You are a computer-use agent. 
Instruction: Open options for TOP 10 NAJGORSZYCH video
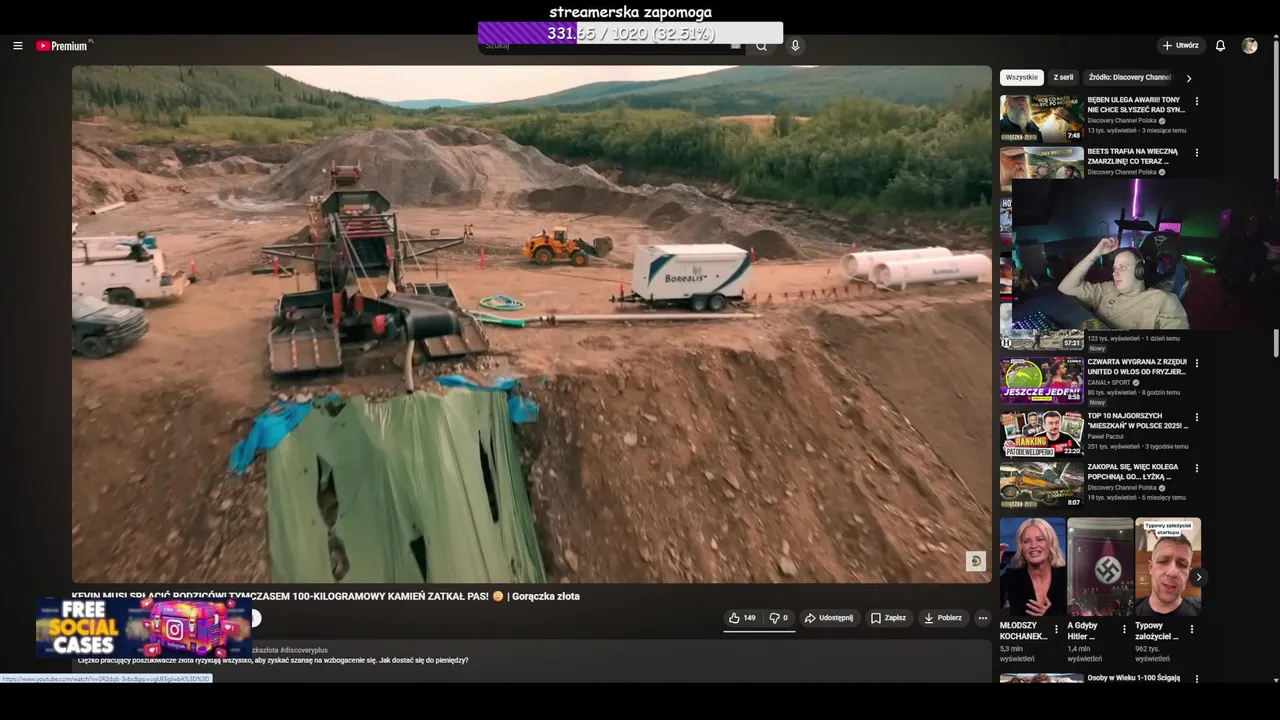(1196, 417)
